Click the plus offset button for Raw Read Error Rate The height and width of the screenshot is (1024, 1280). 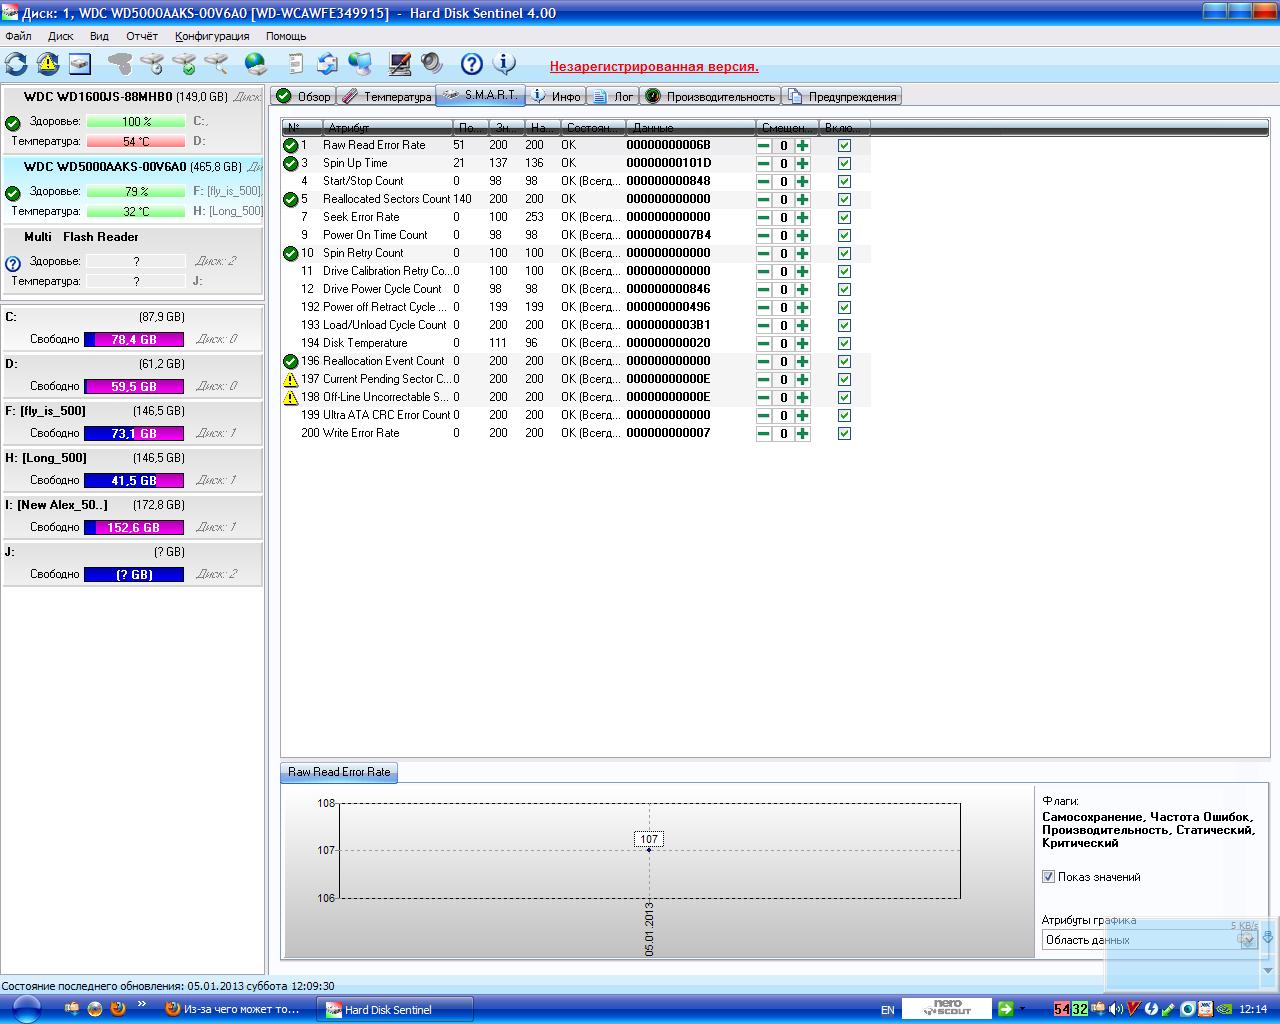coord(802,145)
